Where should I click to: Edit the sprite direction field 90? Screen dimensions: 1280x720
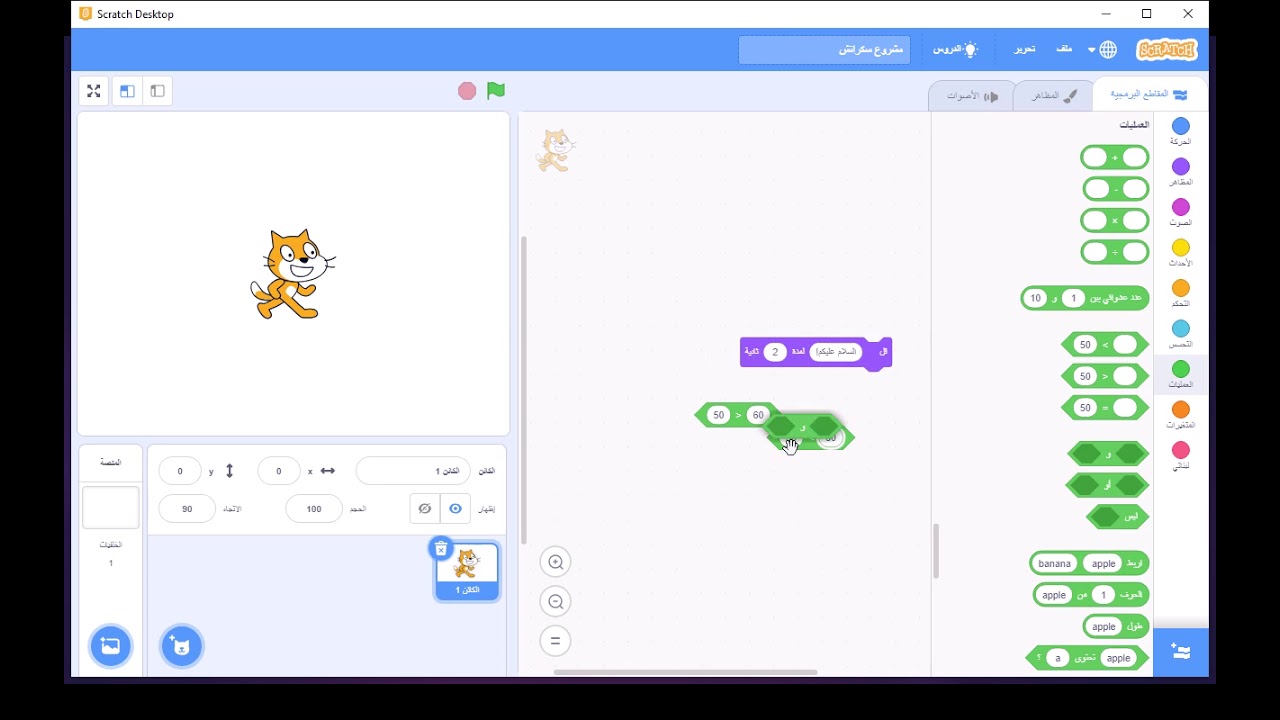click(x=187, y=509)
